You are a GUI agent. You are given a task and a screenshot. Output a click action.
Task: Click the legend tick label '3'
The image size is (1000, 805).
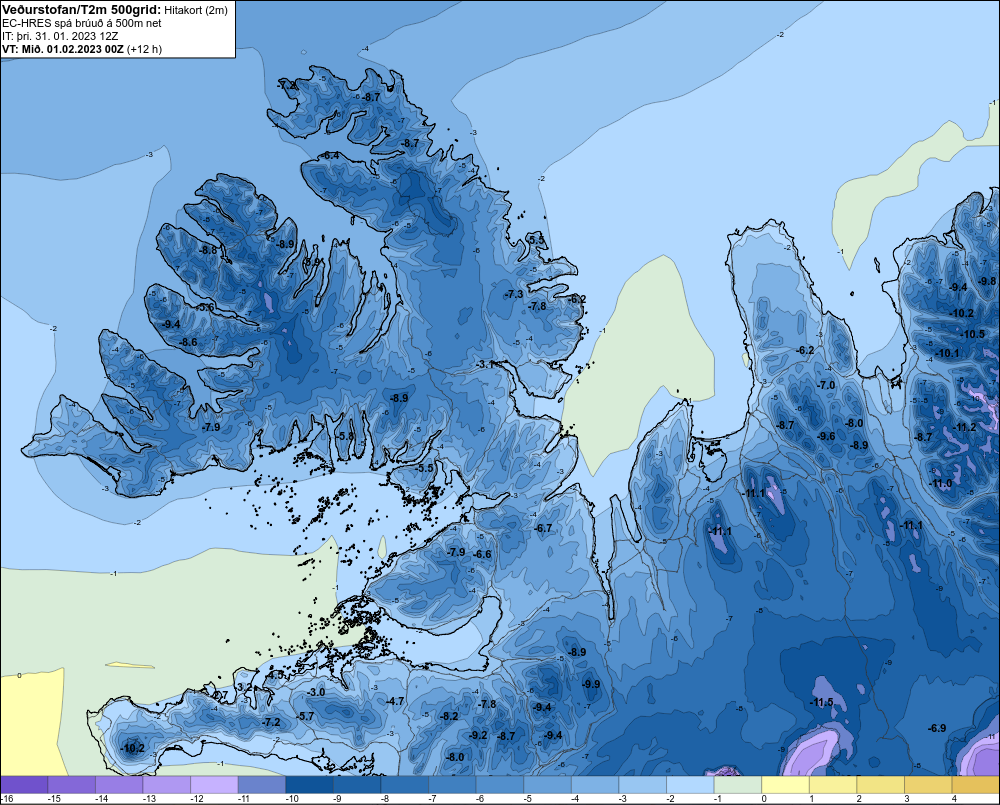coord(906,799)
